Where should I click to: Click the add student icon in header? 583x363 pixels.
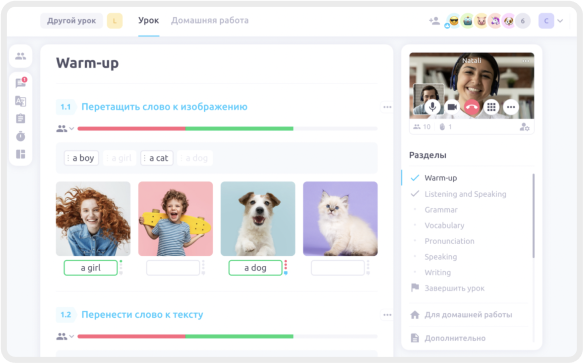(x=434, y=21)
